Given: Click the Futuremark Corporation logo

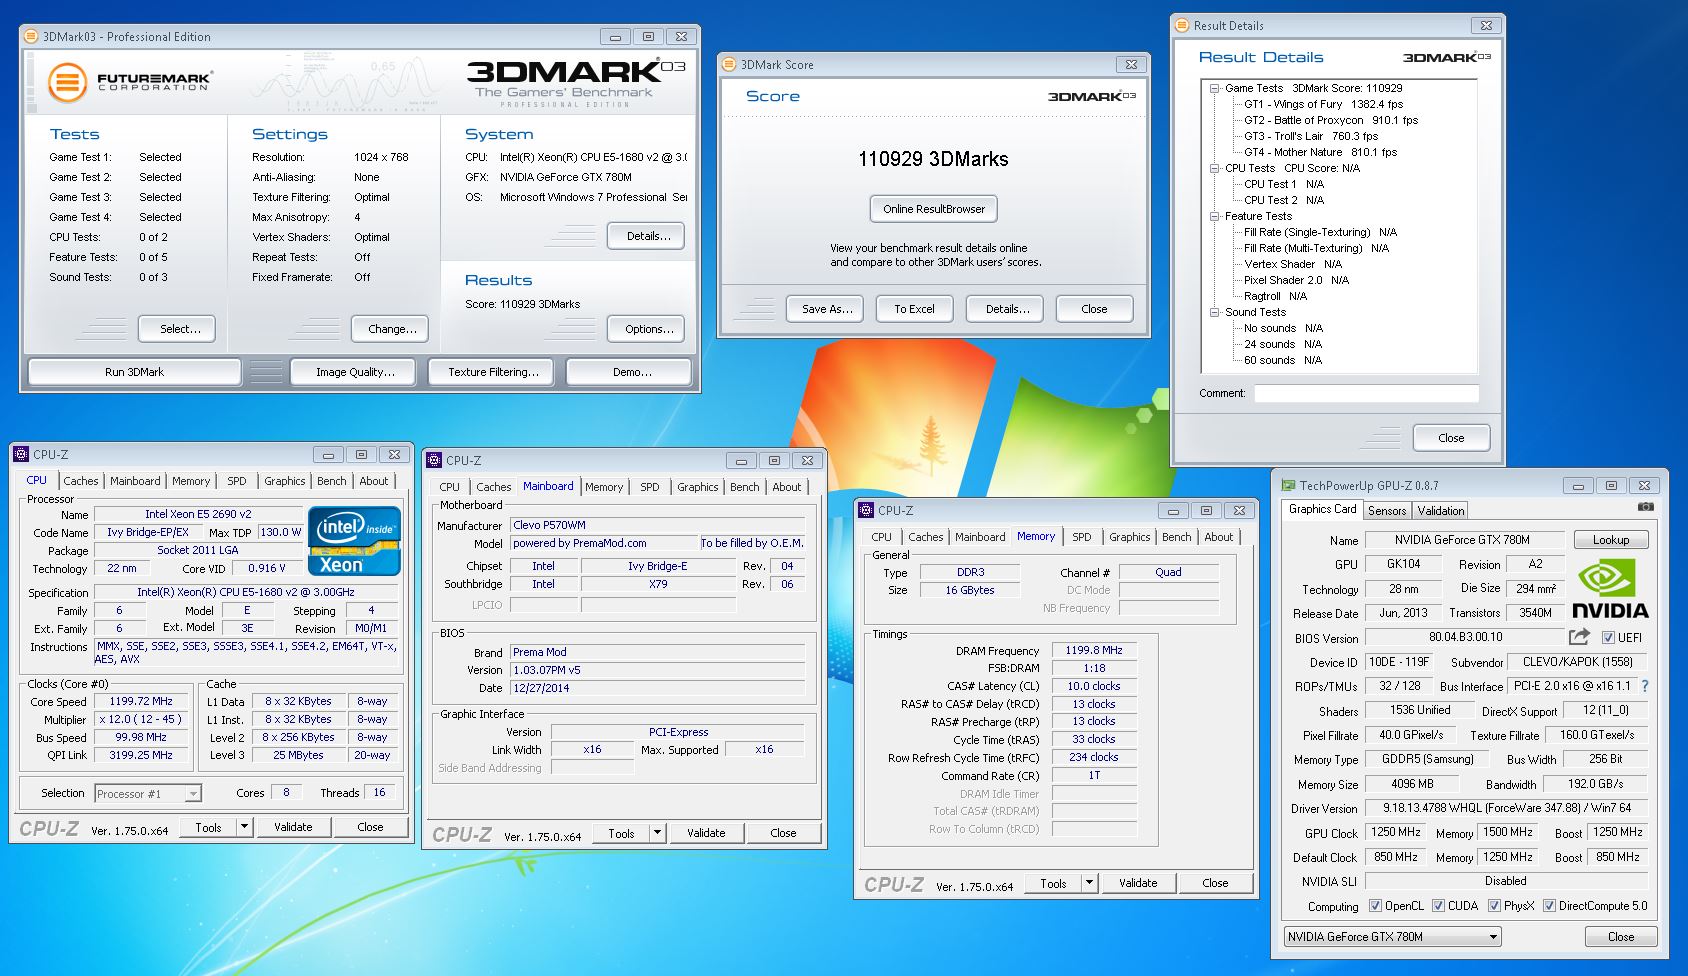Looking at the screenshot, I should 130,81.
